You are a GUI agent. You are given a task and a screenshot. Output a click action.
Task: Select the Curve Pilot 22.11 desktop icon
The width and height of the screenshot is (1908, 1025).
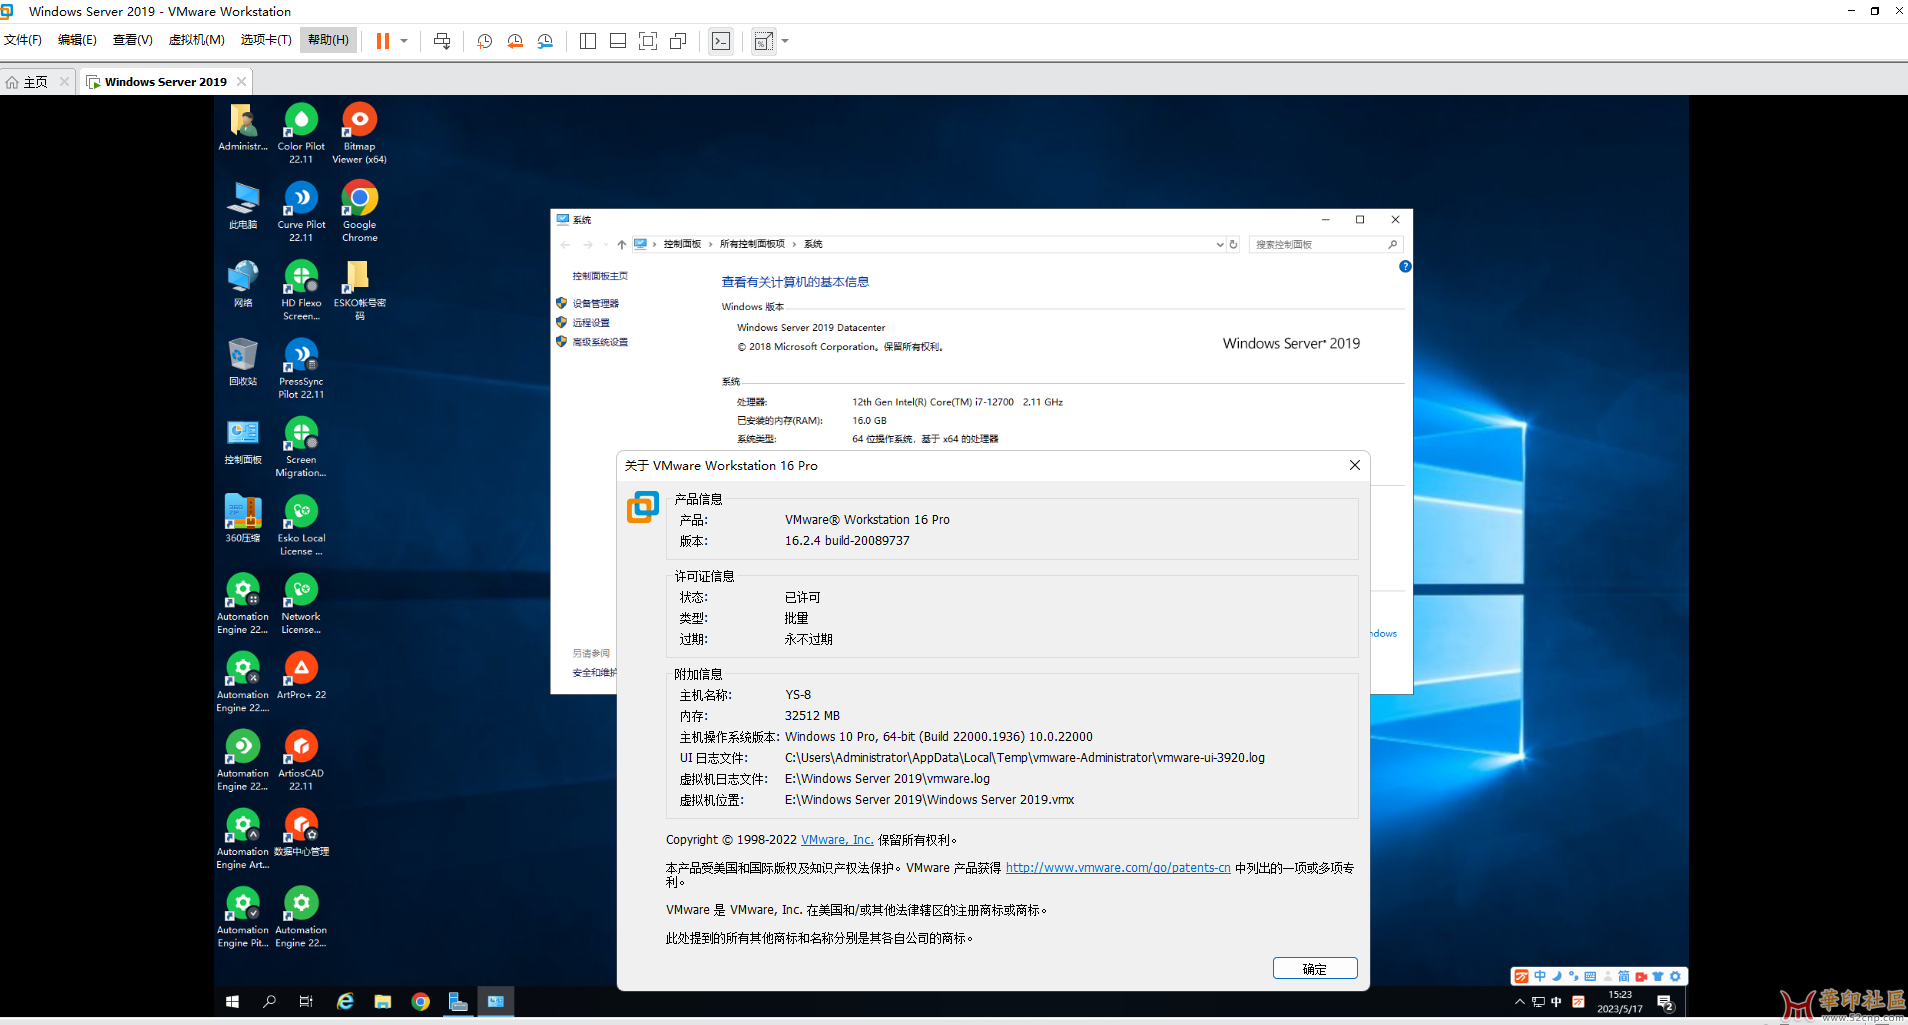click(301, 210)
